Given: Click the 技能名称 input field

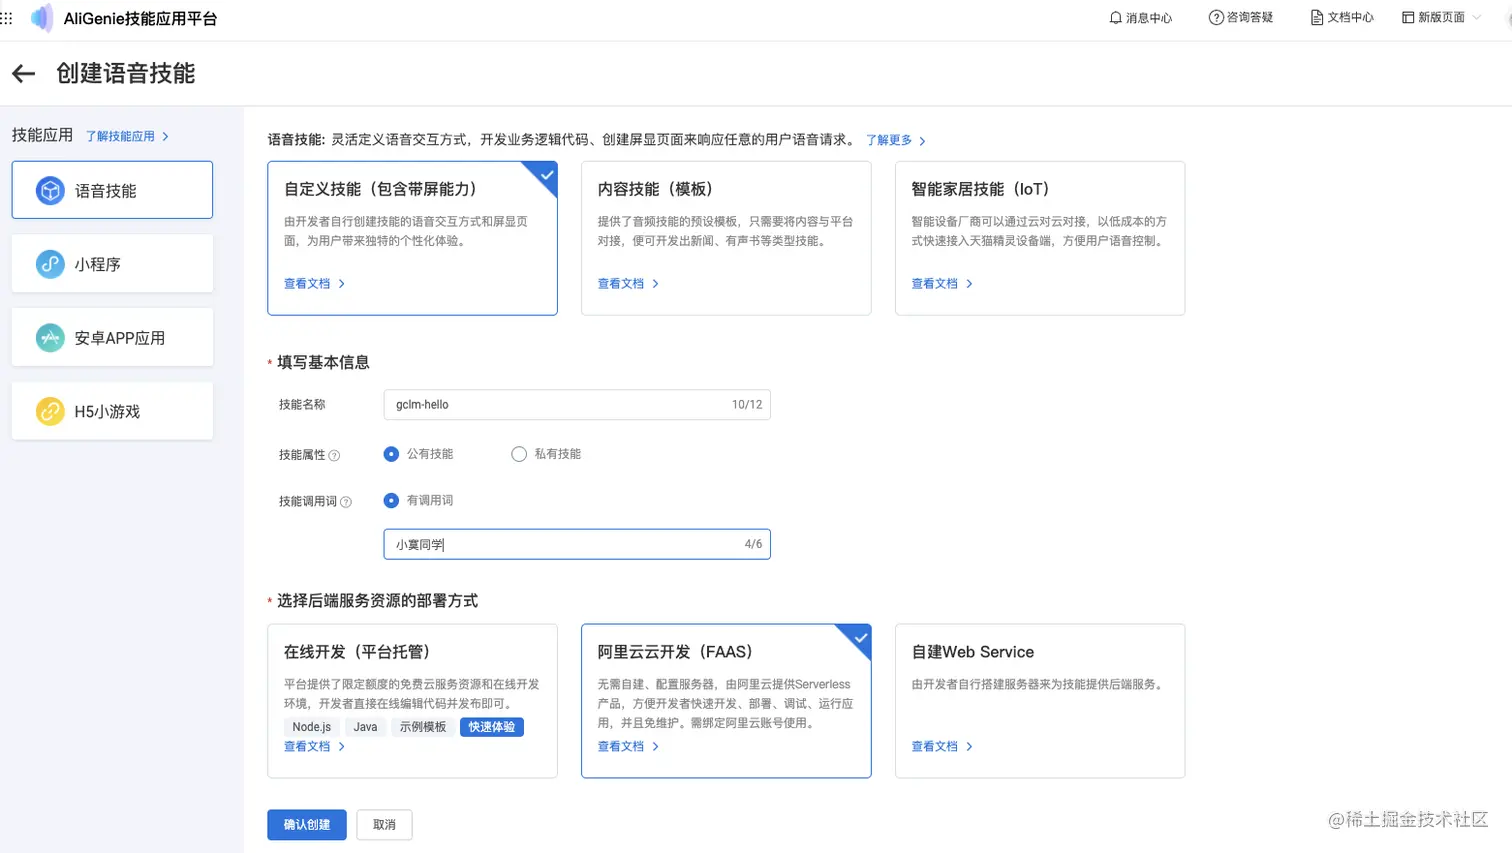Looking at the screenshot, I should point(577,405).
